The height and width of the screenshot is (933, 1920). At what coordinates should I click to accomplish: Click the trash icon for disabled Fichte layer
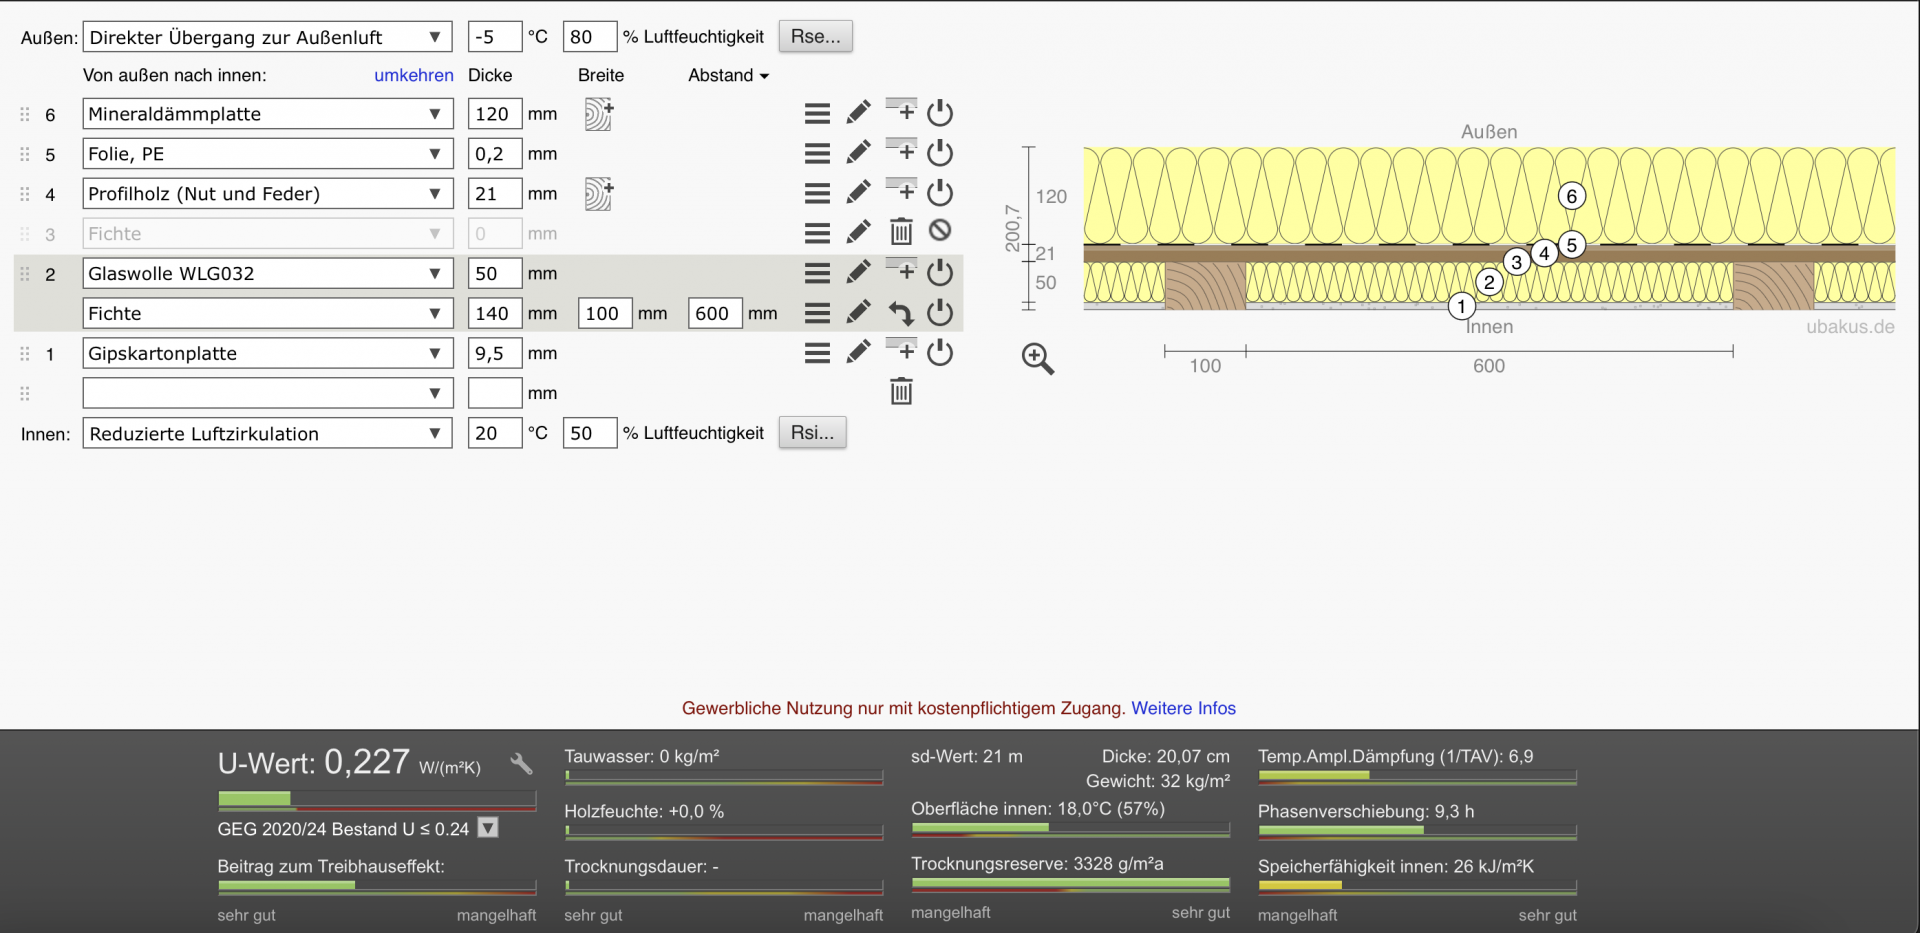point(901,232)
